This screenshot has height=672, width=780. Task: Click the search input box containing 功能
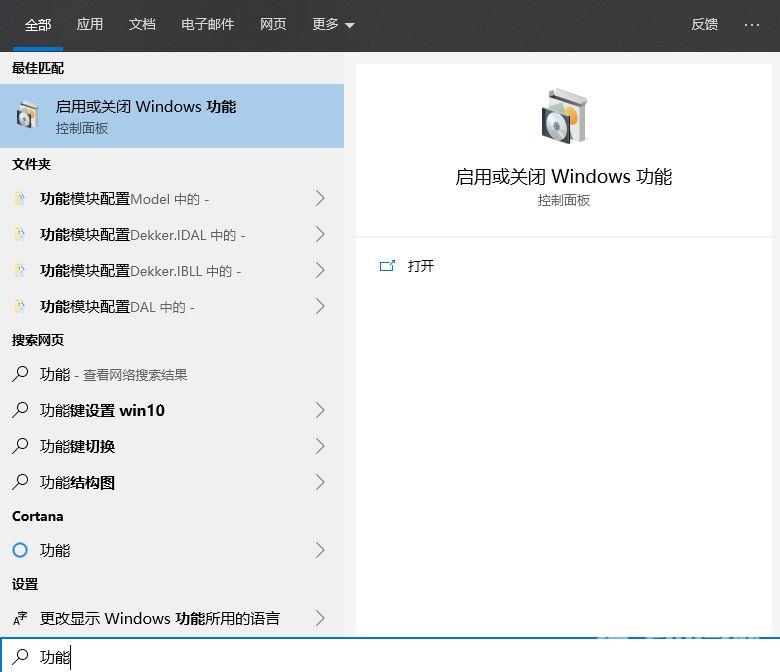pyautogui.click(x=400, y=657)
